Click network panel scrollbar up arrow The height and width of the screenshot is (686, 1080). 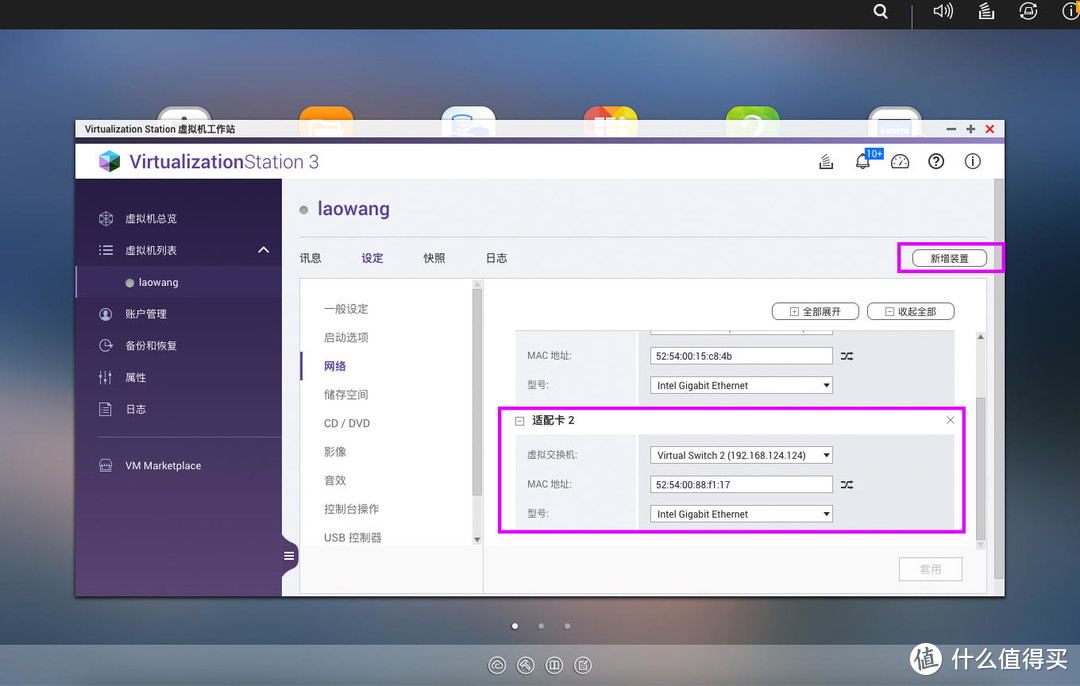pos(981,337)
